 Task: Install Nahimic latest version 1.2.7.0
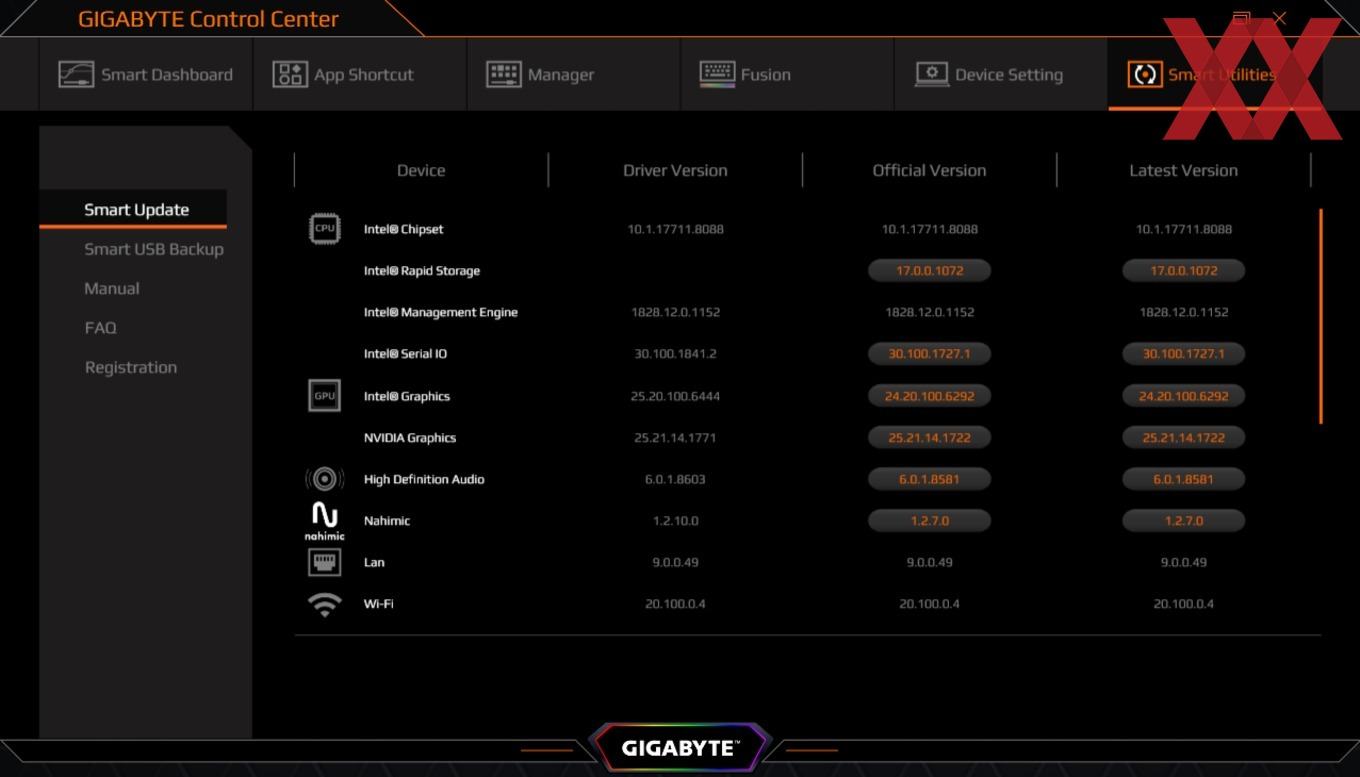click(x=1183, y=521)
